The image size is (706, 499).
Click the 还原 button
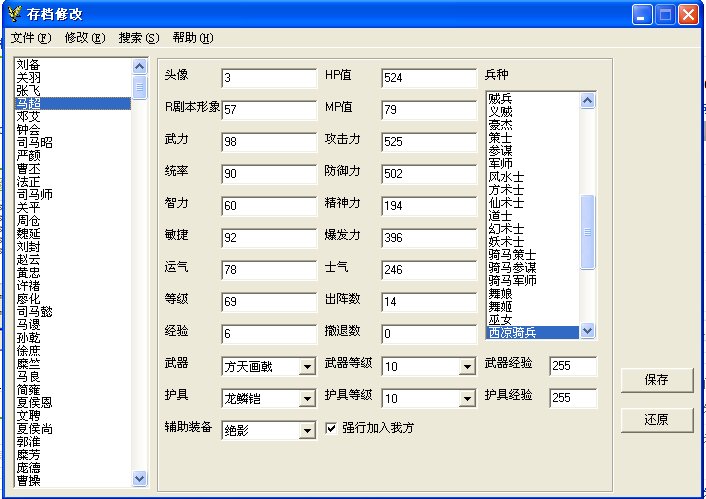(656, 420)
